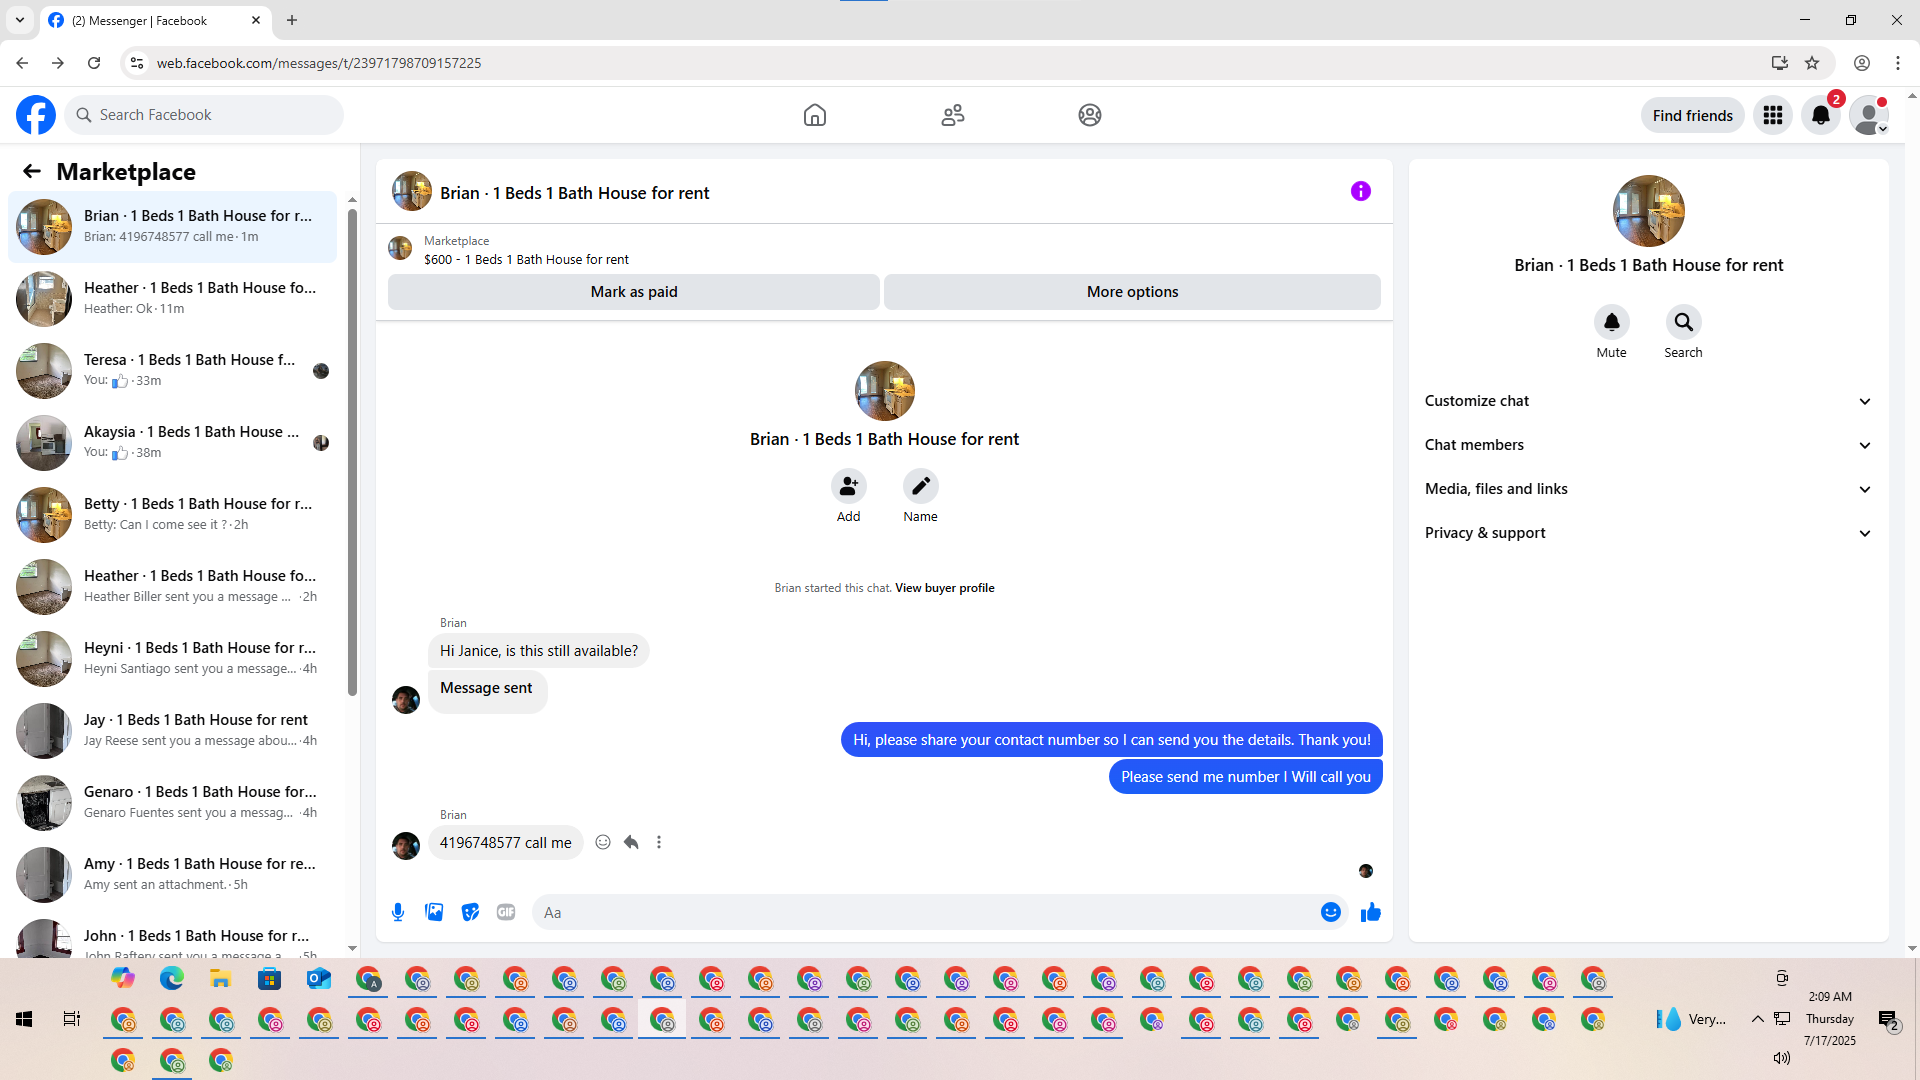Click Find friends button

pyautogui.click(x=1692, y=115)
